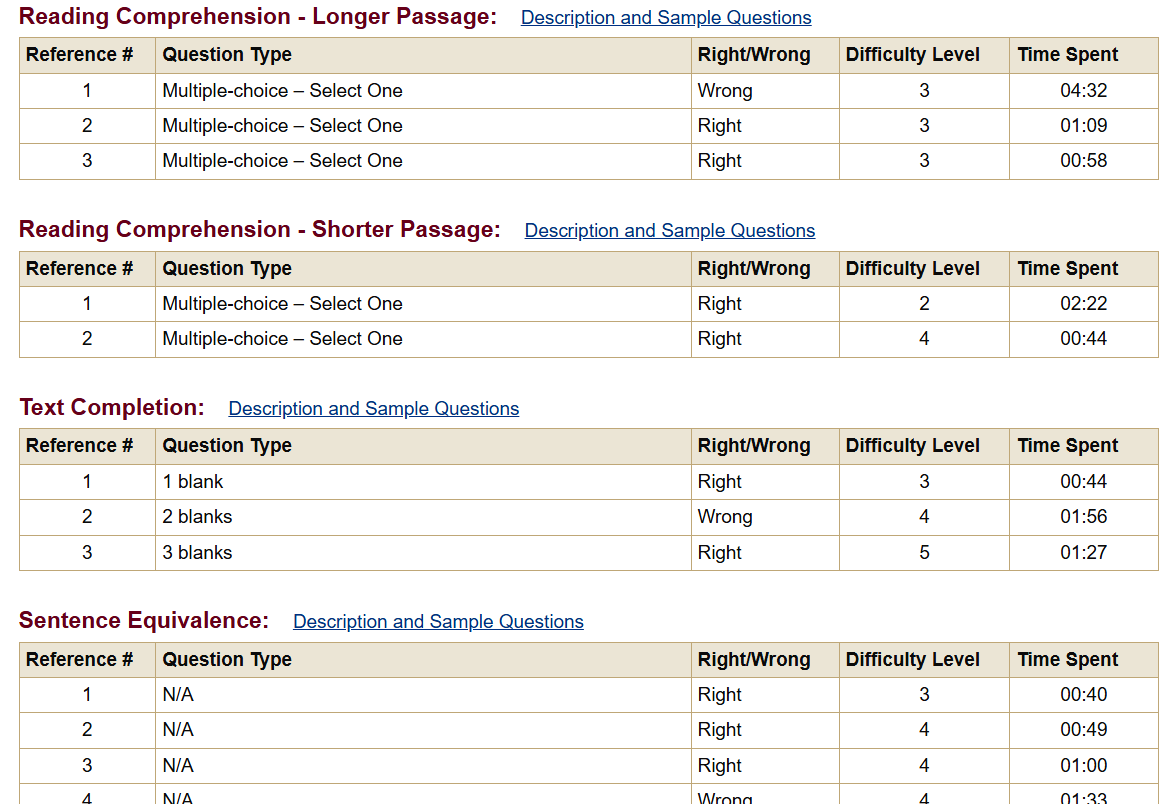
Task: Click the "Time Spent" header in Longer Passage table
Action: tap(1067, 55)
